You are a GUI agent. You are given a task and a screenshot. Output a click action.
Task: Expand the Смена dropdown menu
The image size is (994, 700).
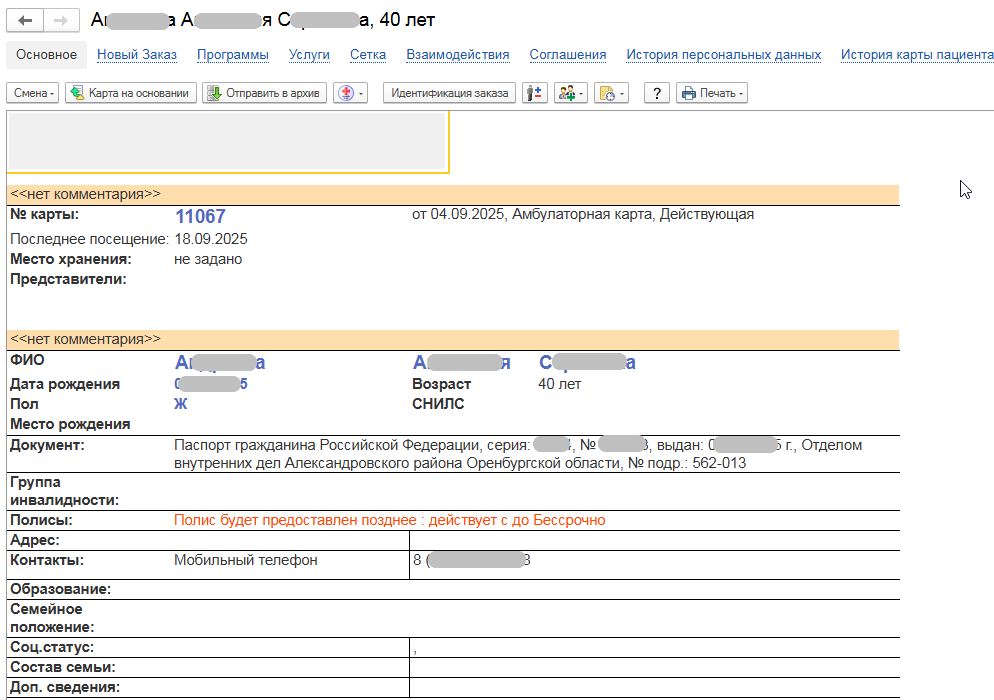(x=34, y=93)
